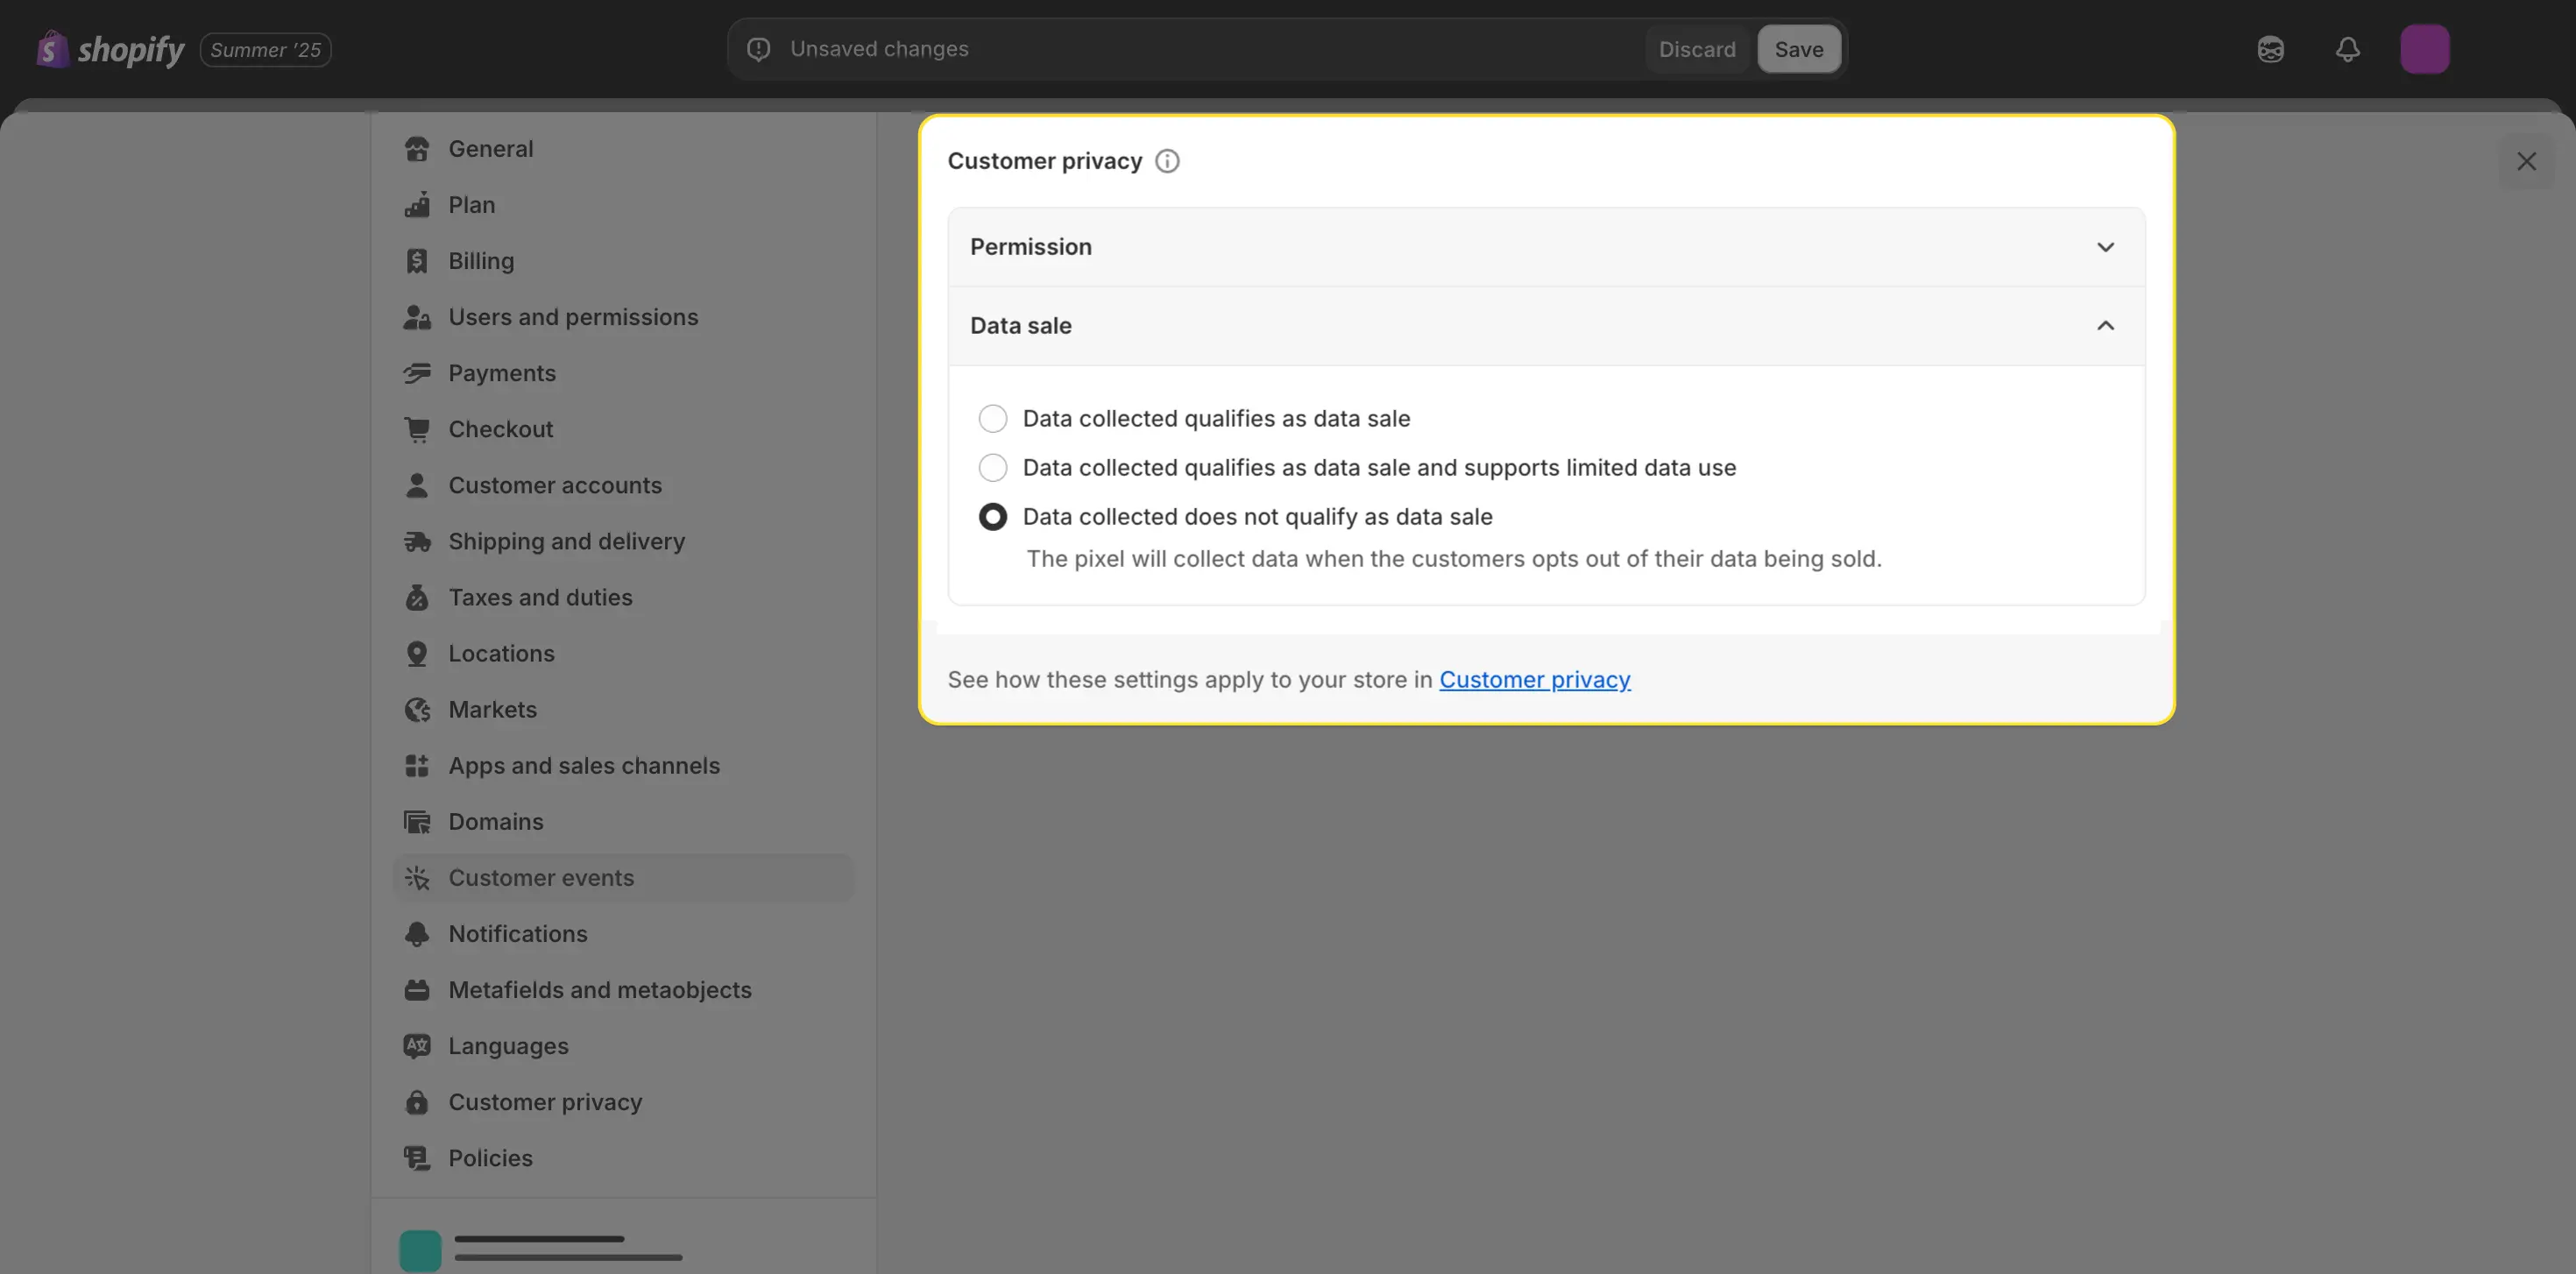This screenshot has width=2576, height=1274.
Task: Open Policies settings
Action: point(623,1157)
